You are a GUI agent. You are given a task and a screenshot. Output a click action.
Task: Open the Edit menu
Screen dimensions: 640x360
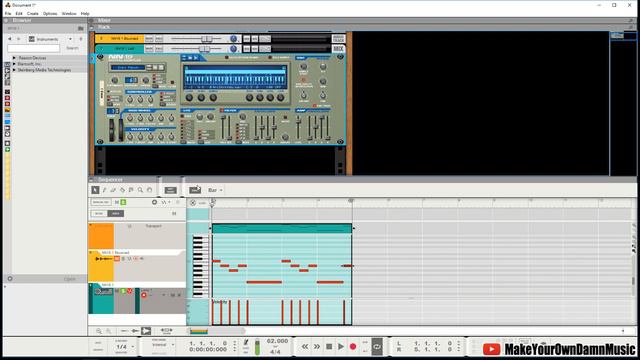19,13
